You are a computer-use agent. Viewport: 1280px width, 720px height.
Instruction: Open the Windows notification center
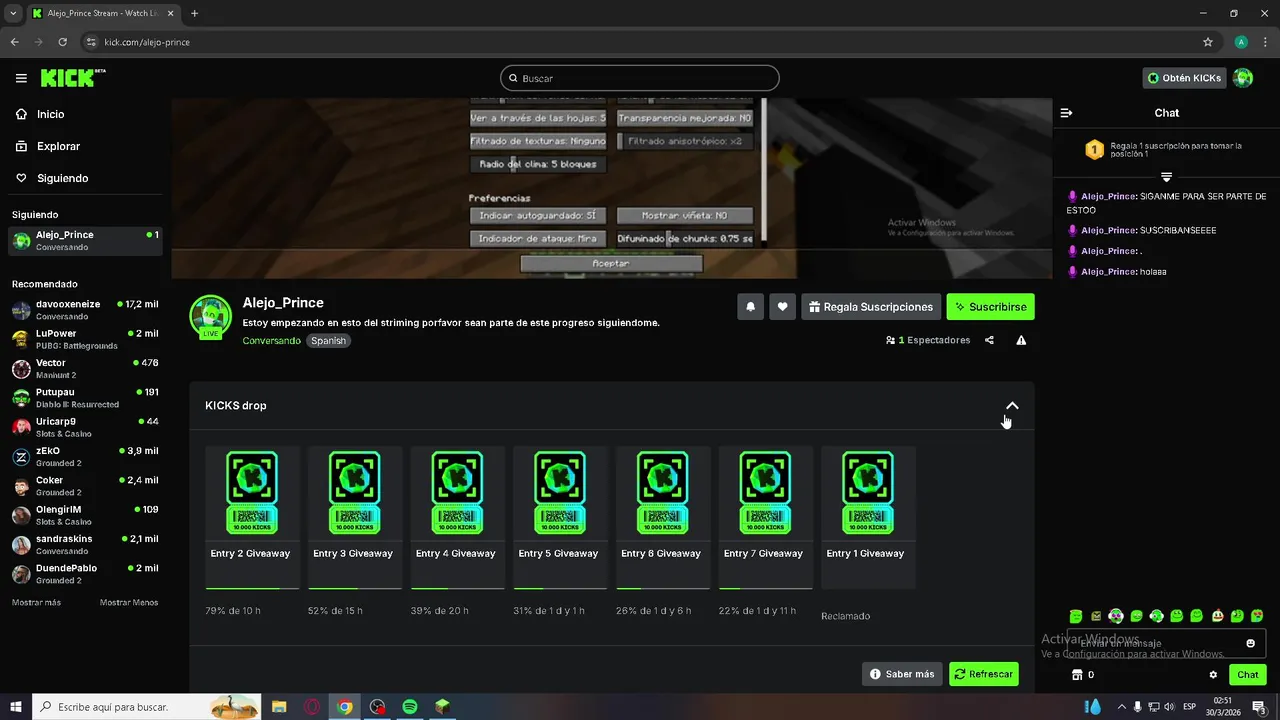(1258, 706)
